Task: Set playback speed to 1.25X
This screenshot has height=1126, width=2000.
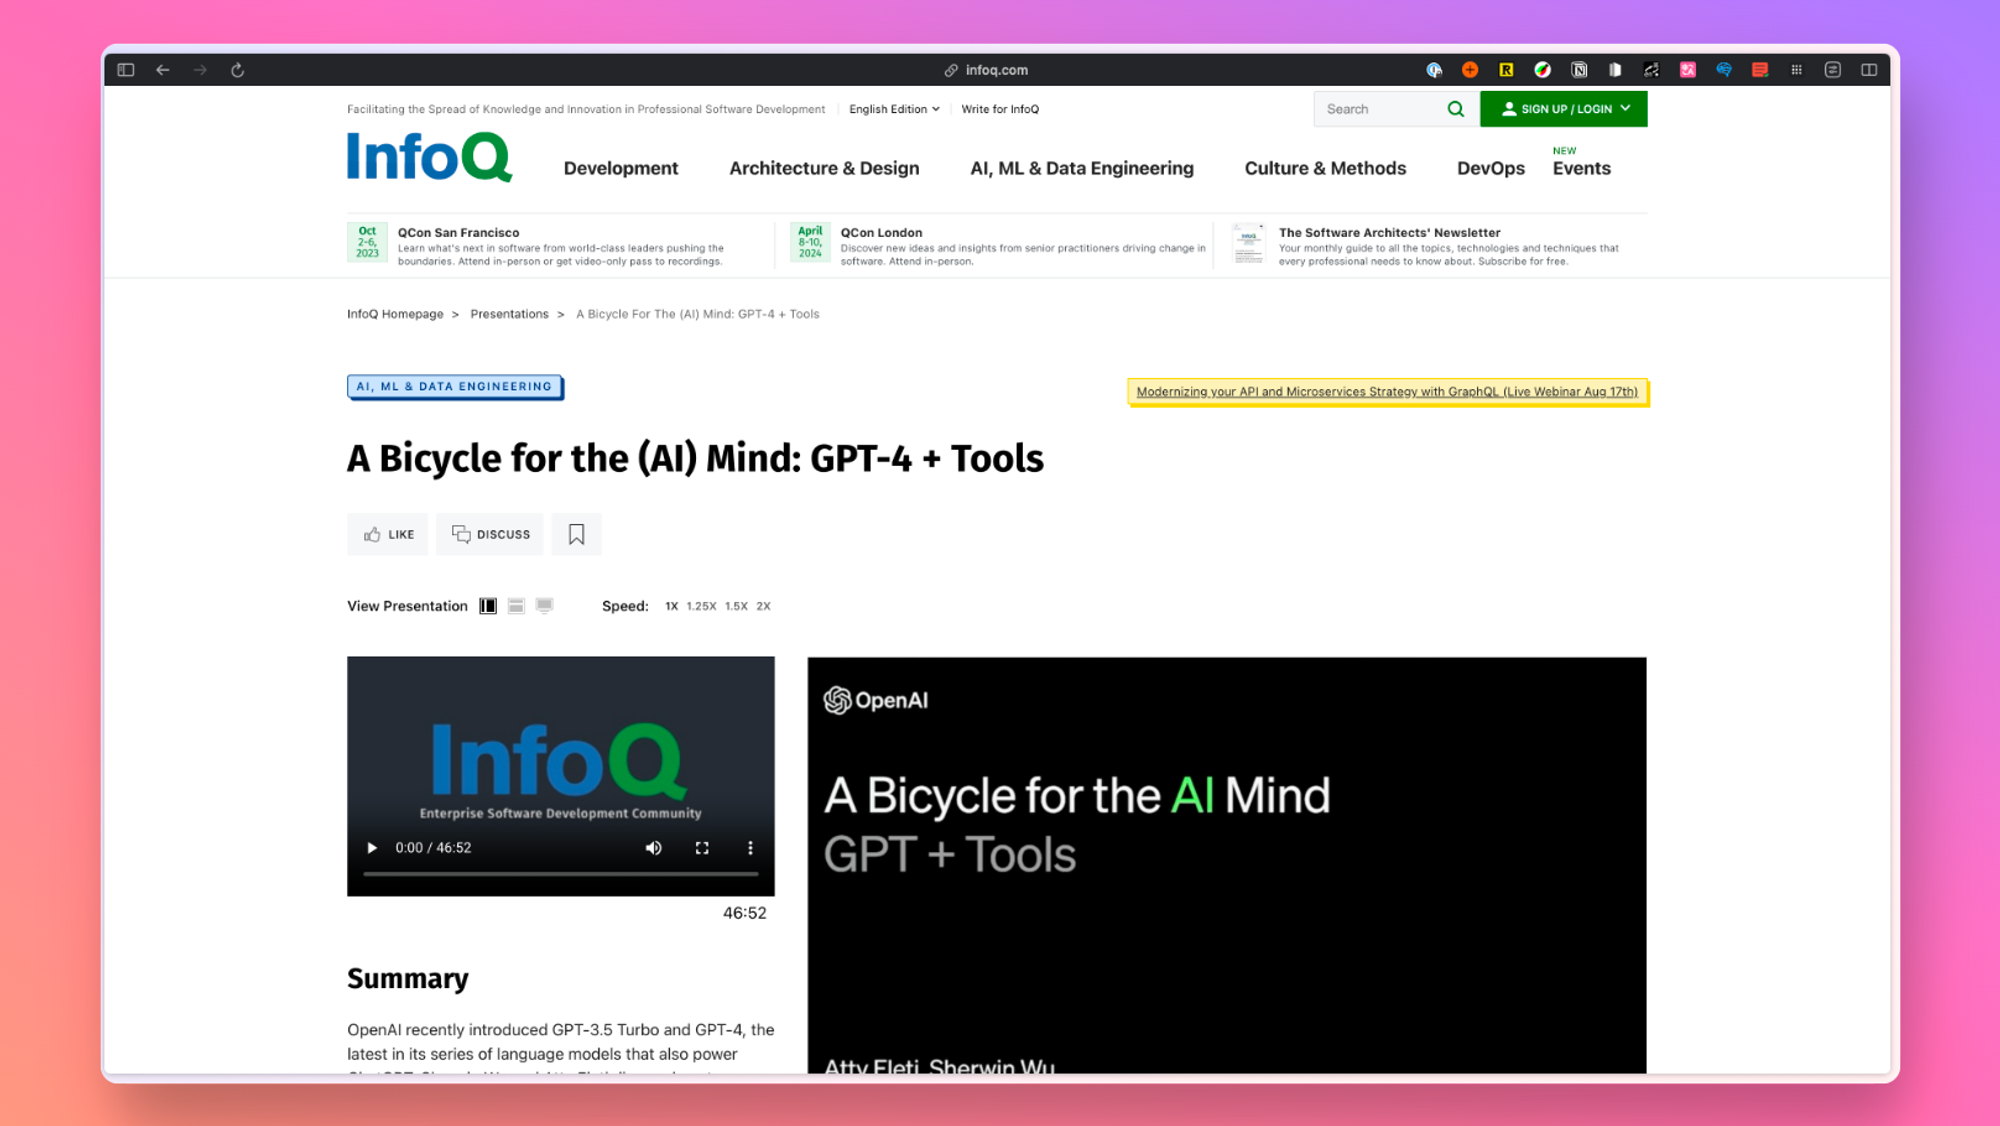Action: click(701, 606)
